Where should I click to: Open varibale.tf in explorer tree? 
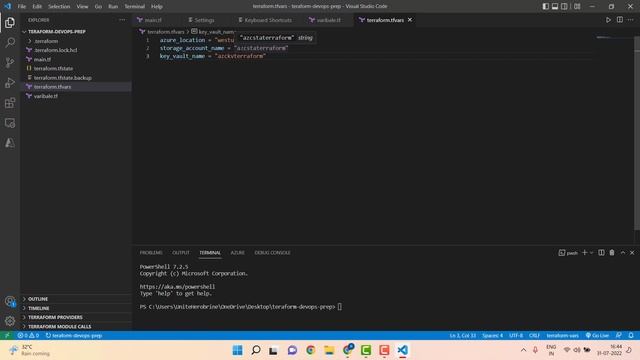(x=76, y=96)
